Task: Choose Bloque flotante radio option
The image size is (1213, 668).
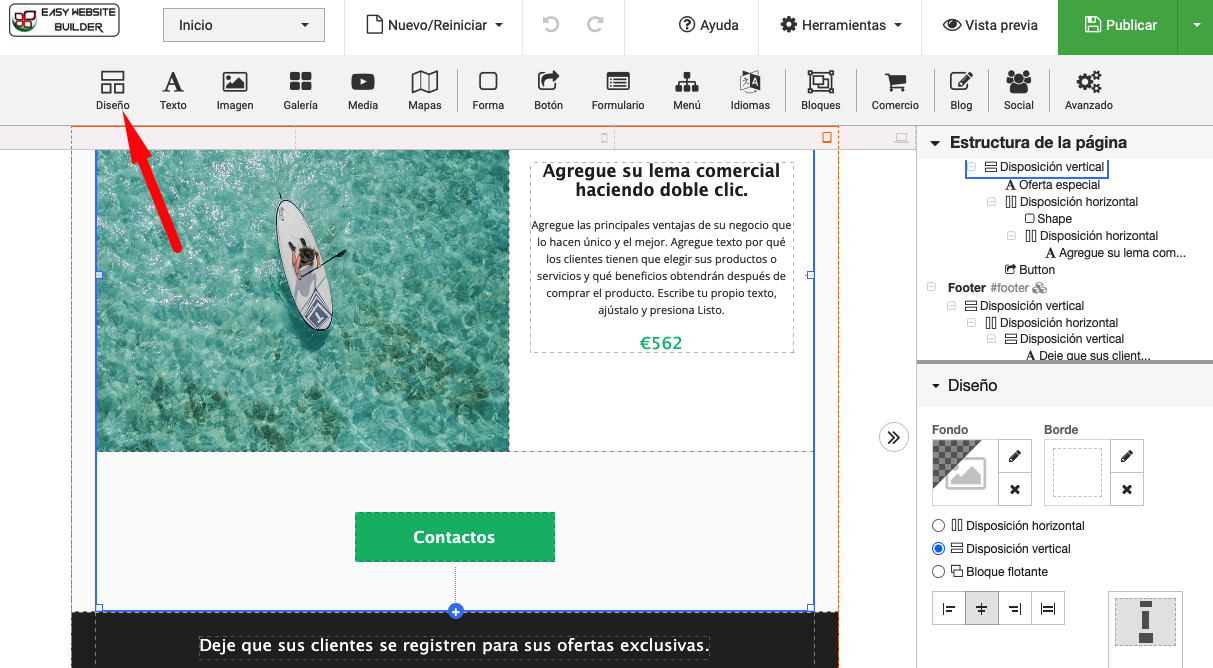Action: click(x=938, y=572)
